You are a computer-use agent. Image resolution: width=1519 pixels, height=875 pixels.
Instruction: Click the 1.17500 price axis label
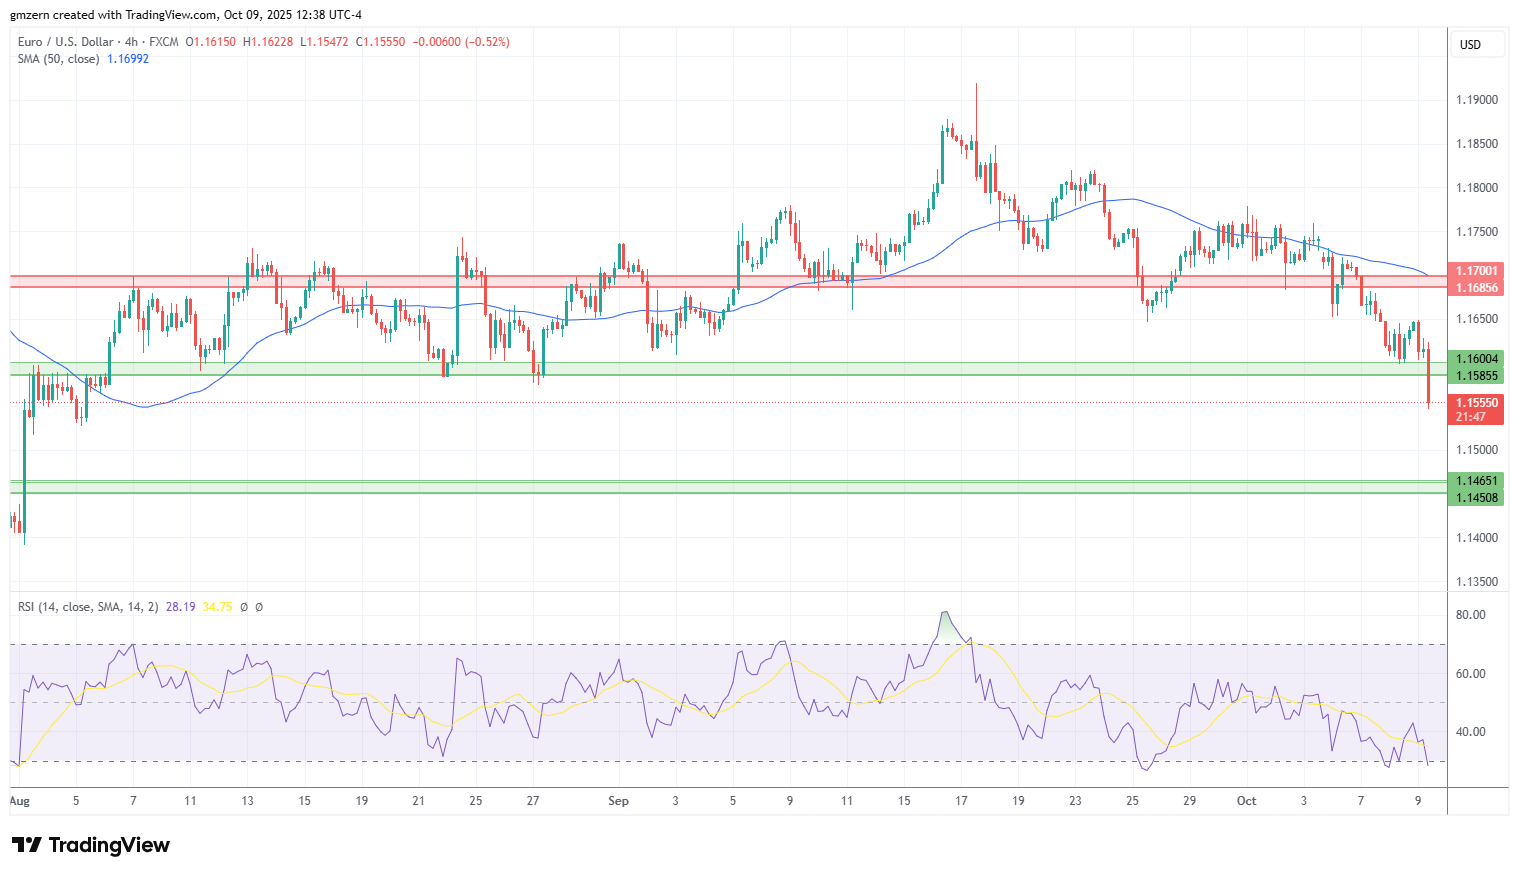click(x=1477, y=232)
